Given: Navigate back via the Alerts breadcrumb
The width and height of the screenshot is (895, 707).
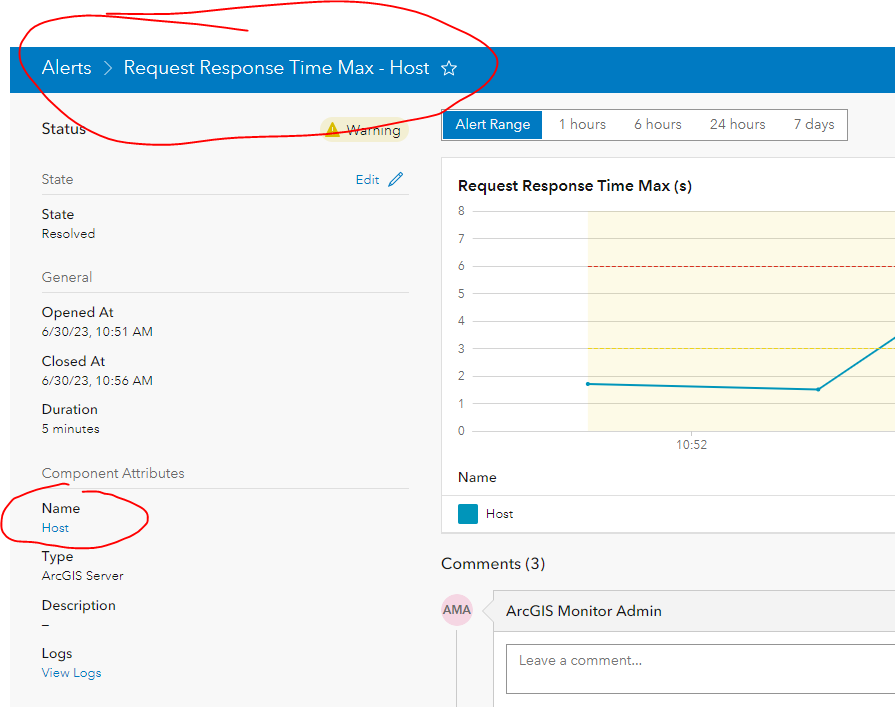Looking at the screenshot, I should (66, 68).
